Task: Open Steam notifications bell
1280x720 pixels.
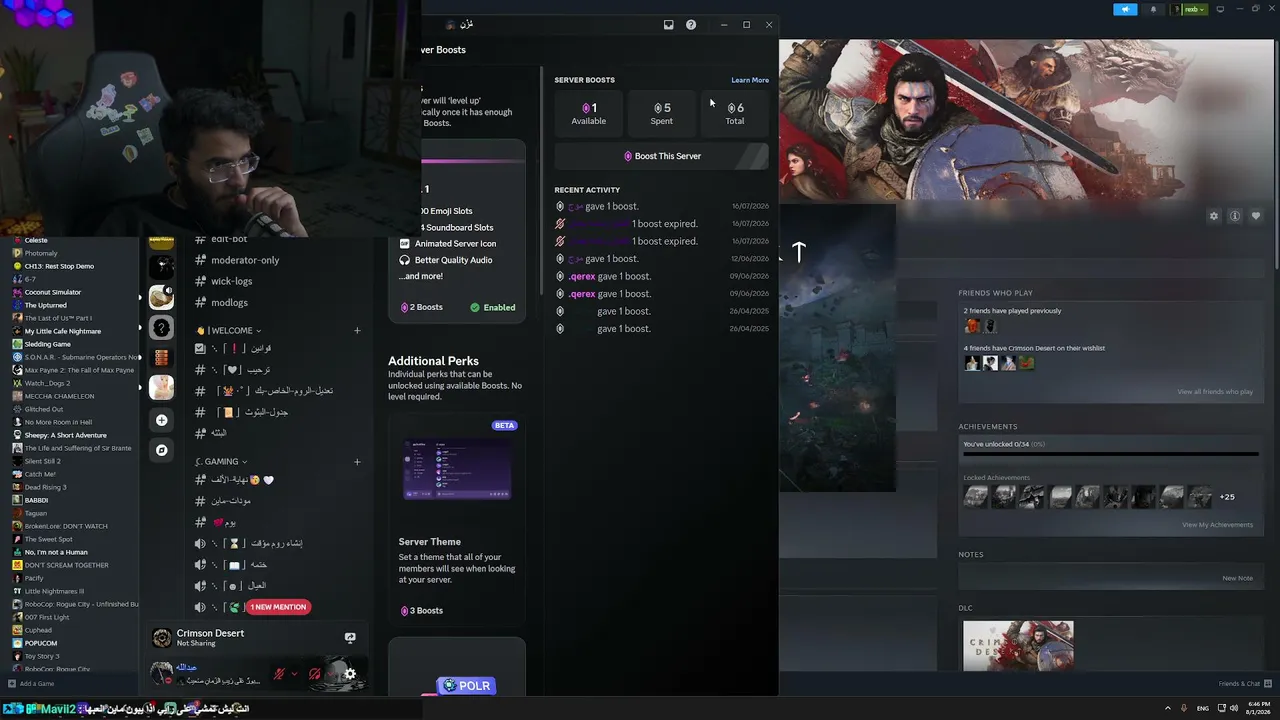Action: pyautogui.click(x=1153, y=9)
